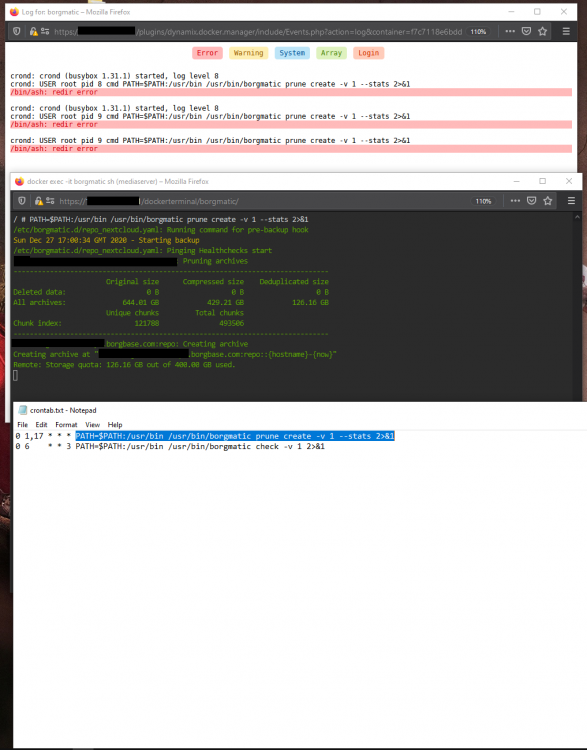The height and width of the screenshot is (750, 587).
Task: Click shield tracking icon in borgmatic log window
Action: coord(17,32)
